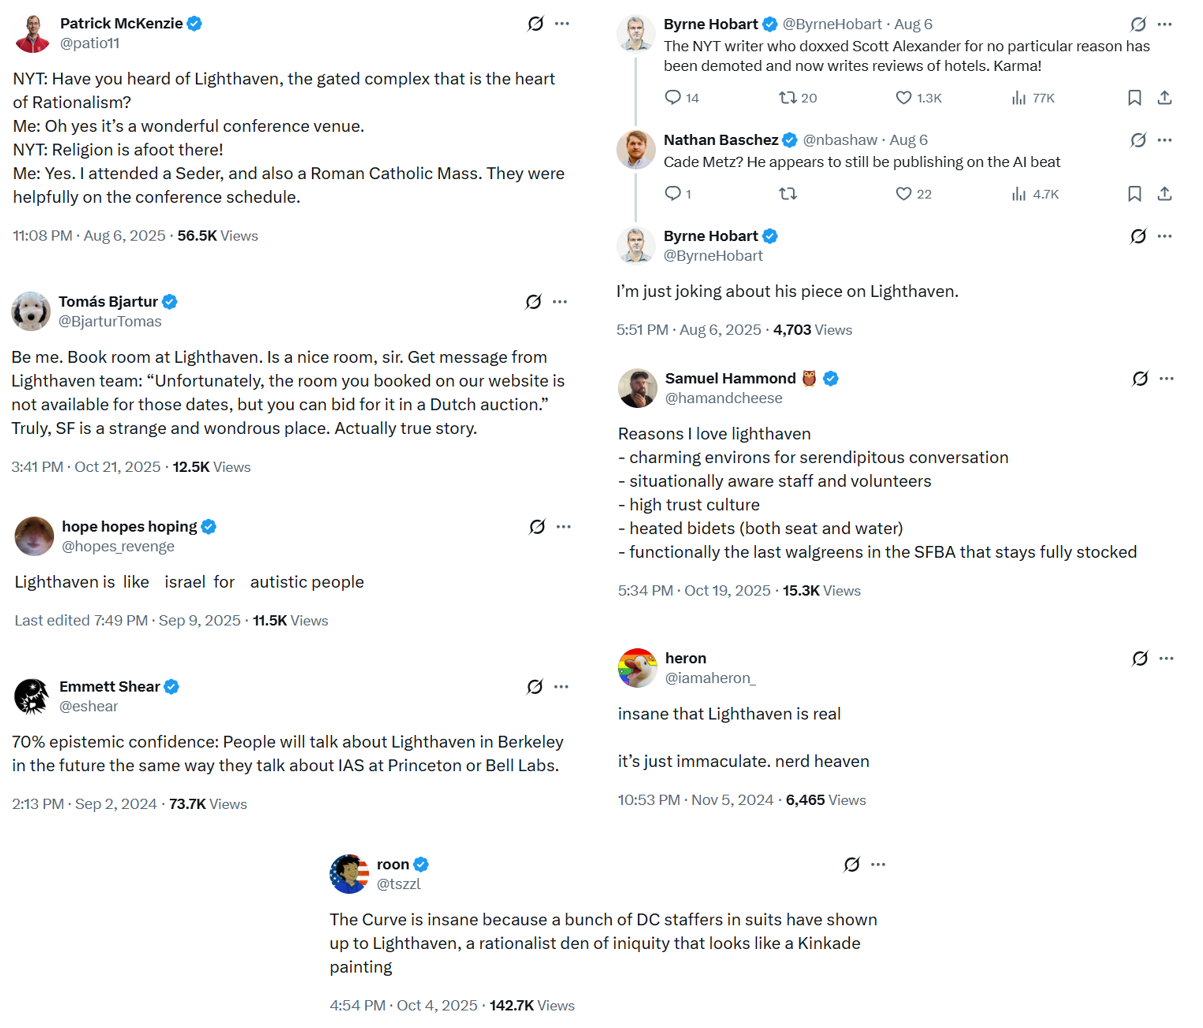
Task: Bookmark Byrne Hobart's NYT writer tweet
Action: tap(1134, 97)
